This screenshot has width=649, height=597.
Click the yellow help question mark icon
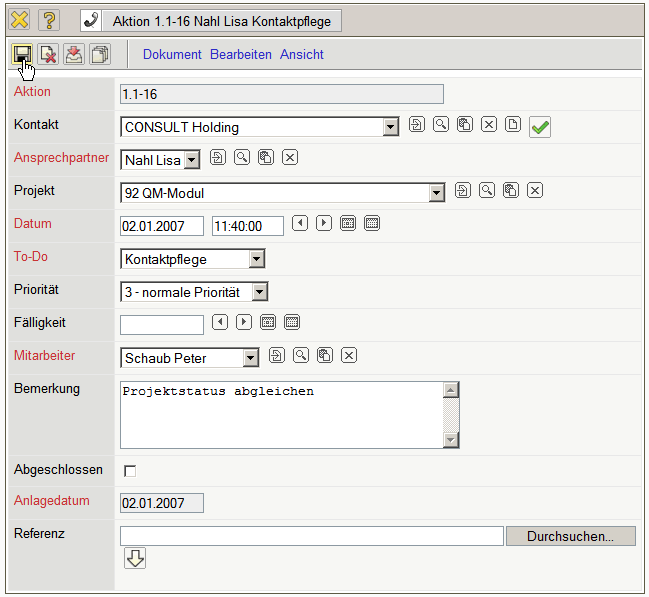point(49,20)
